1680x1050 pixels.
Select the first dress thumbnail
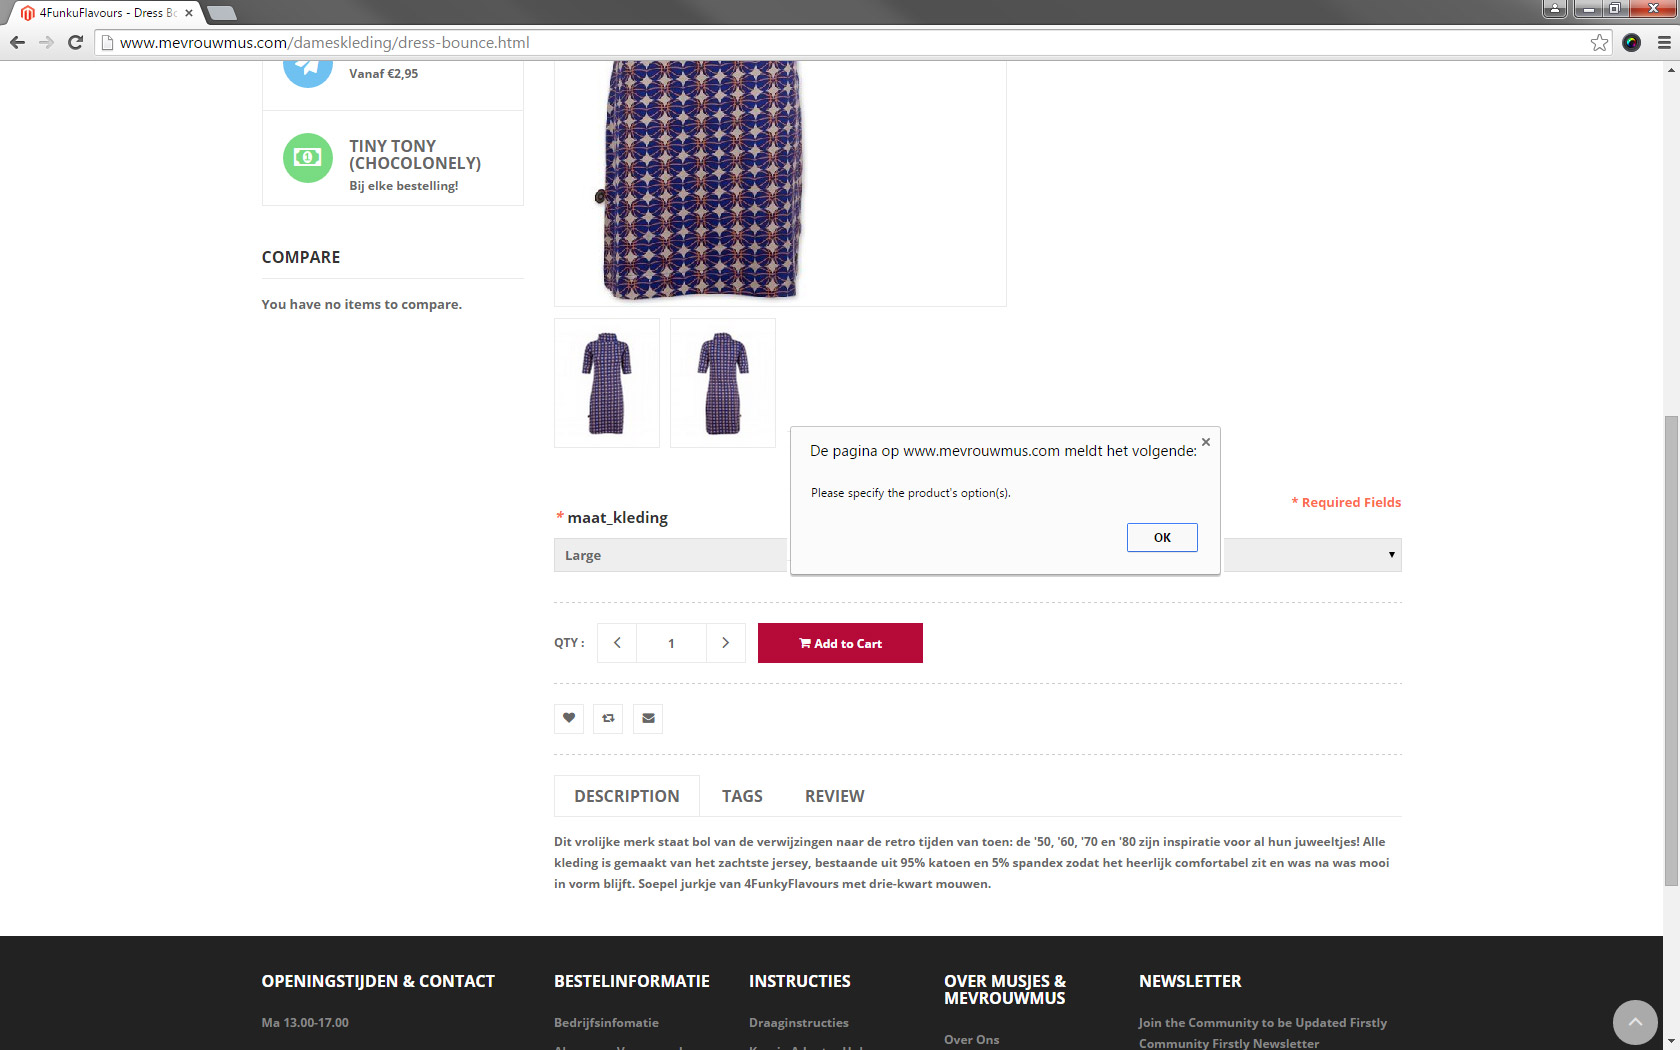[x=607, y=383]
